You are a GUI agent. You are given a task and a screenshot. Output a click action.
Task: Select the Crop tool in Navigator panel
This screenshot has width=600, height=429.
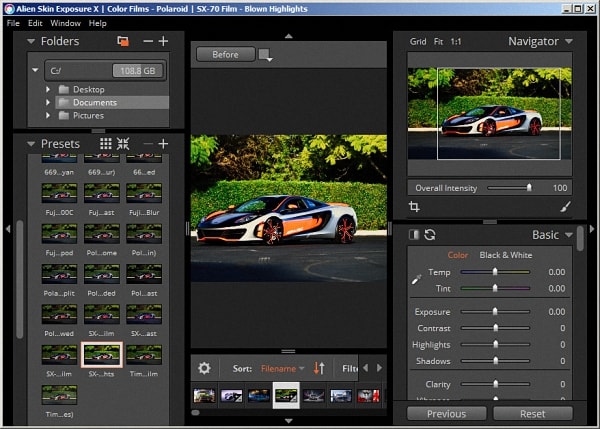click(x=414, y=207)
